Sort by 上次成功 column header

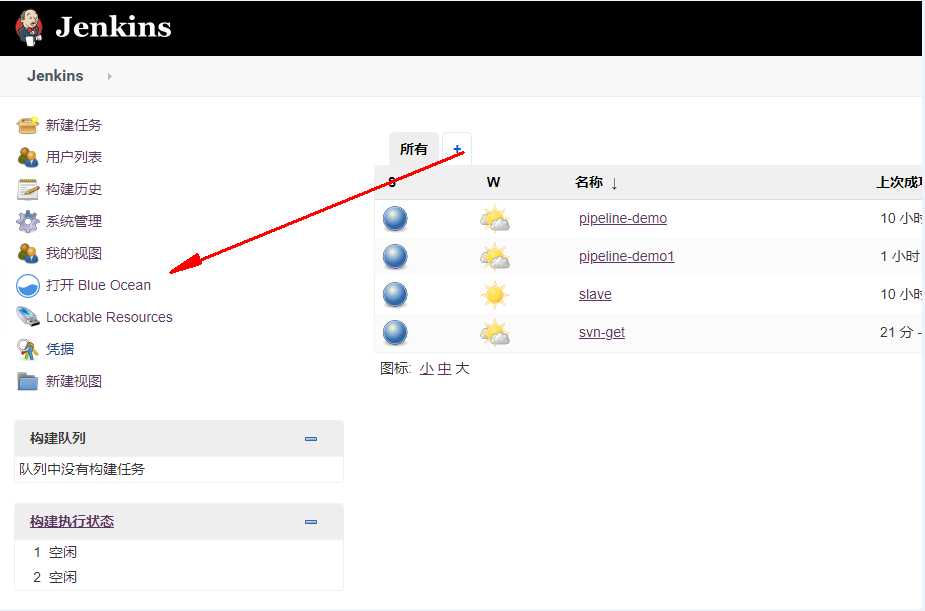899,182
